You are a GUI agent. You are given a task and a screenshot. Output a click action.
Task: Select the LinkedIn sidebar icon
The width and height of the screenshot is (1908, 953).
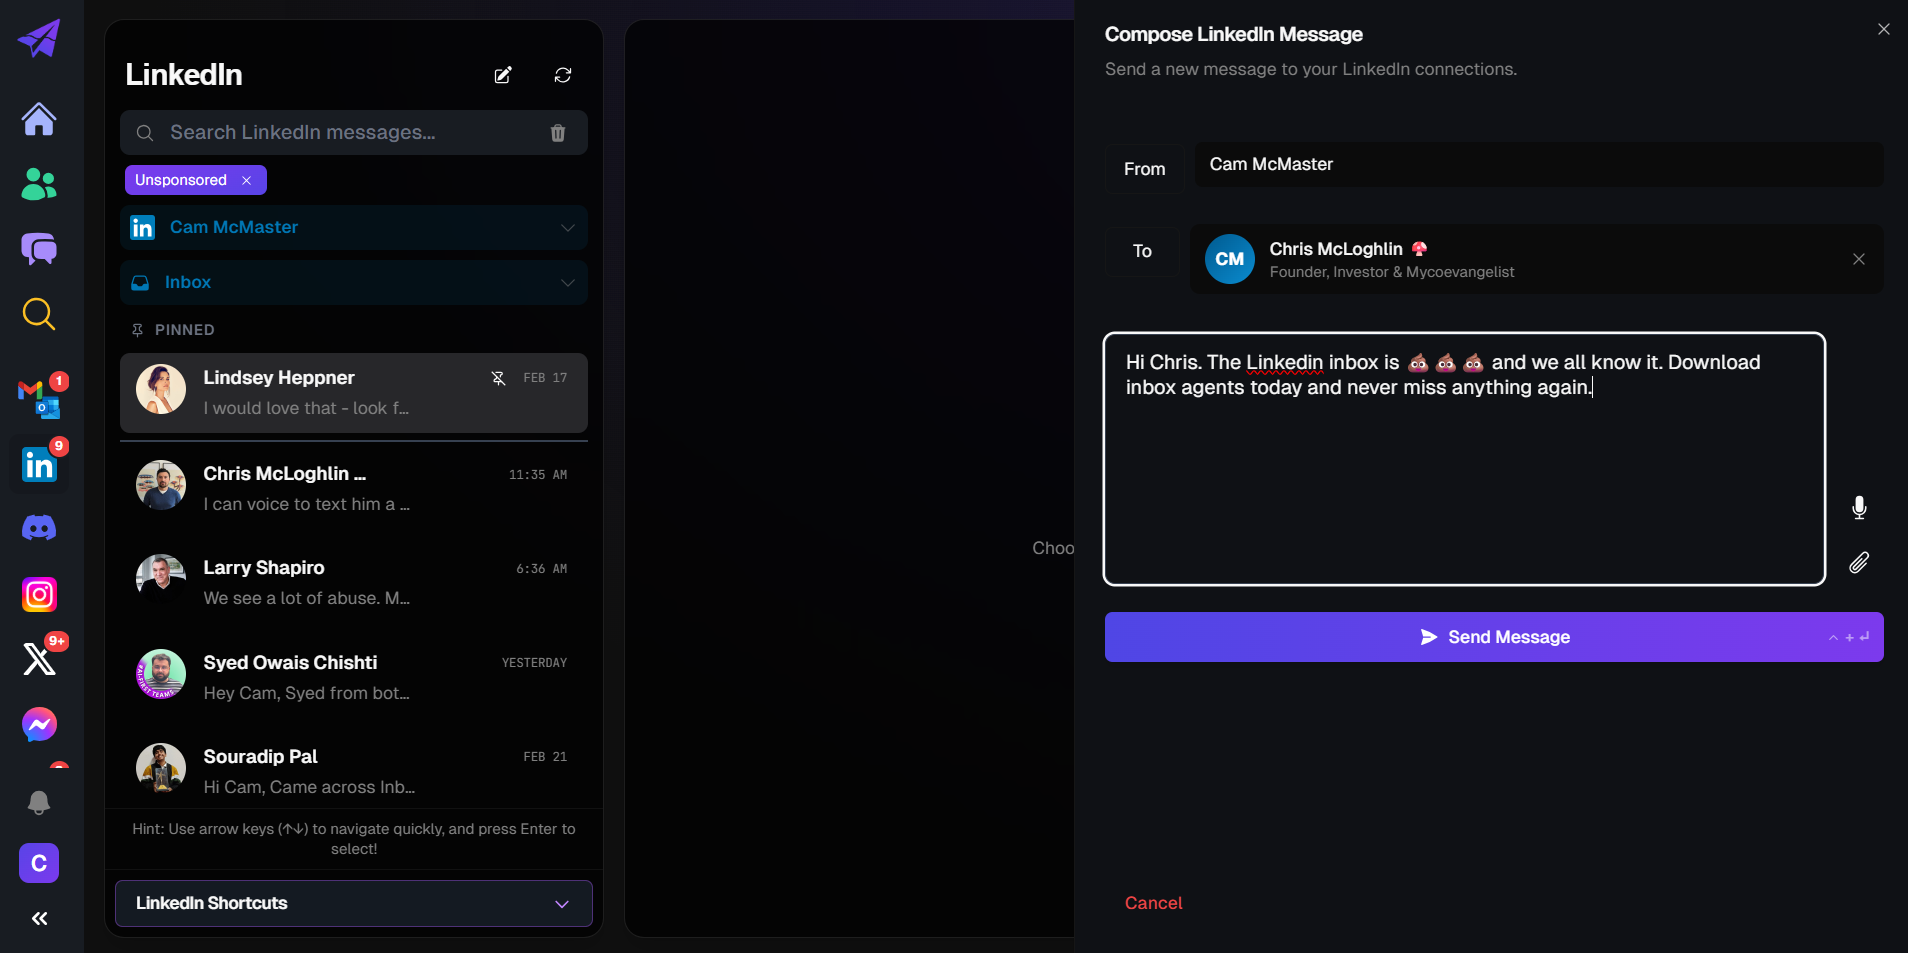tap(40, 465)
